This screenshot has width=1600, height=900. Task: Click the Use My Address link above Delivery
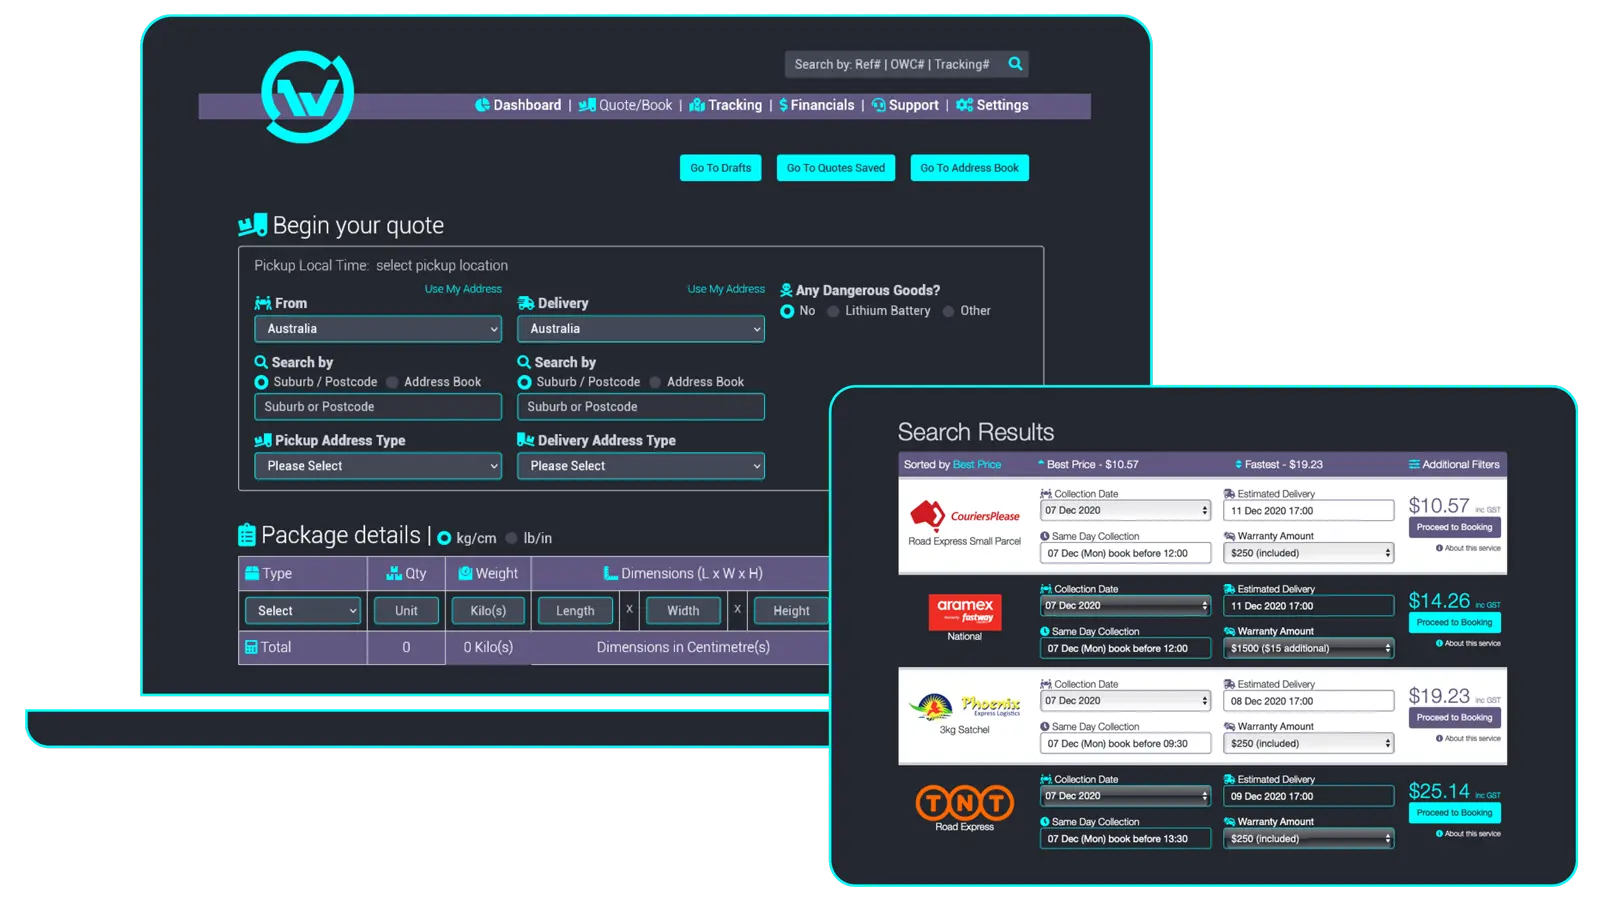[x=726, y=289]
